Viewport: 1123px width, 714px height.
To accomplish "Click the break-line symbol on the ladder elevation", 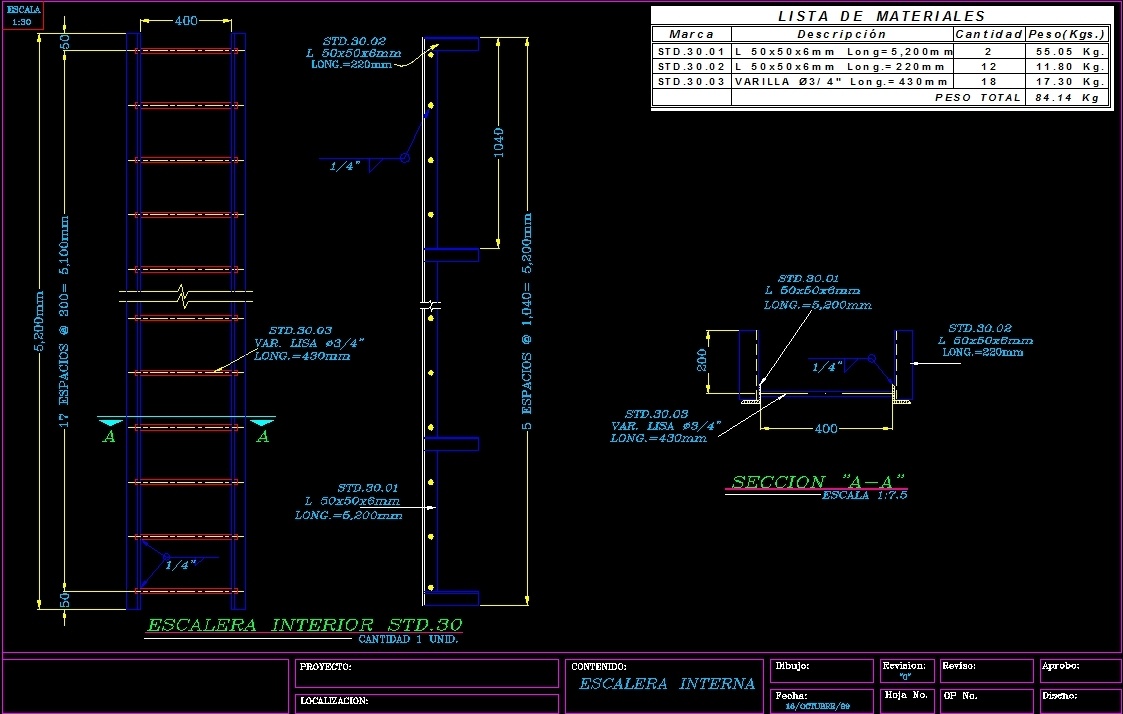I will point(180,297).
